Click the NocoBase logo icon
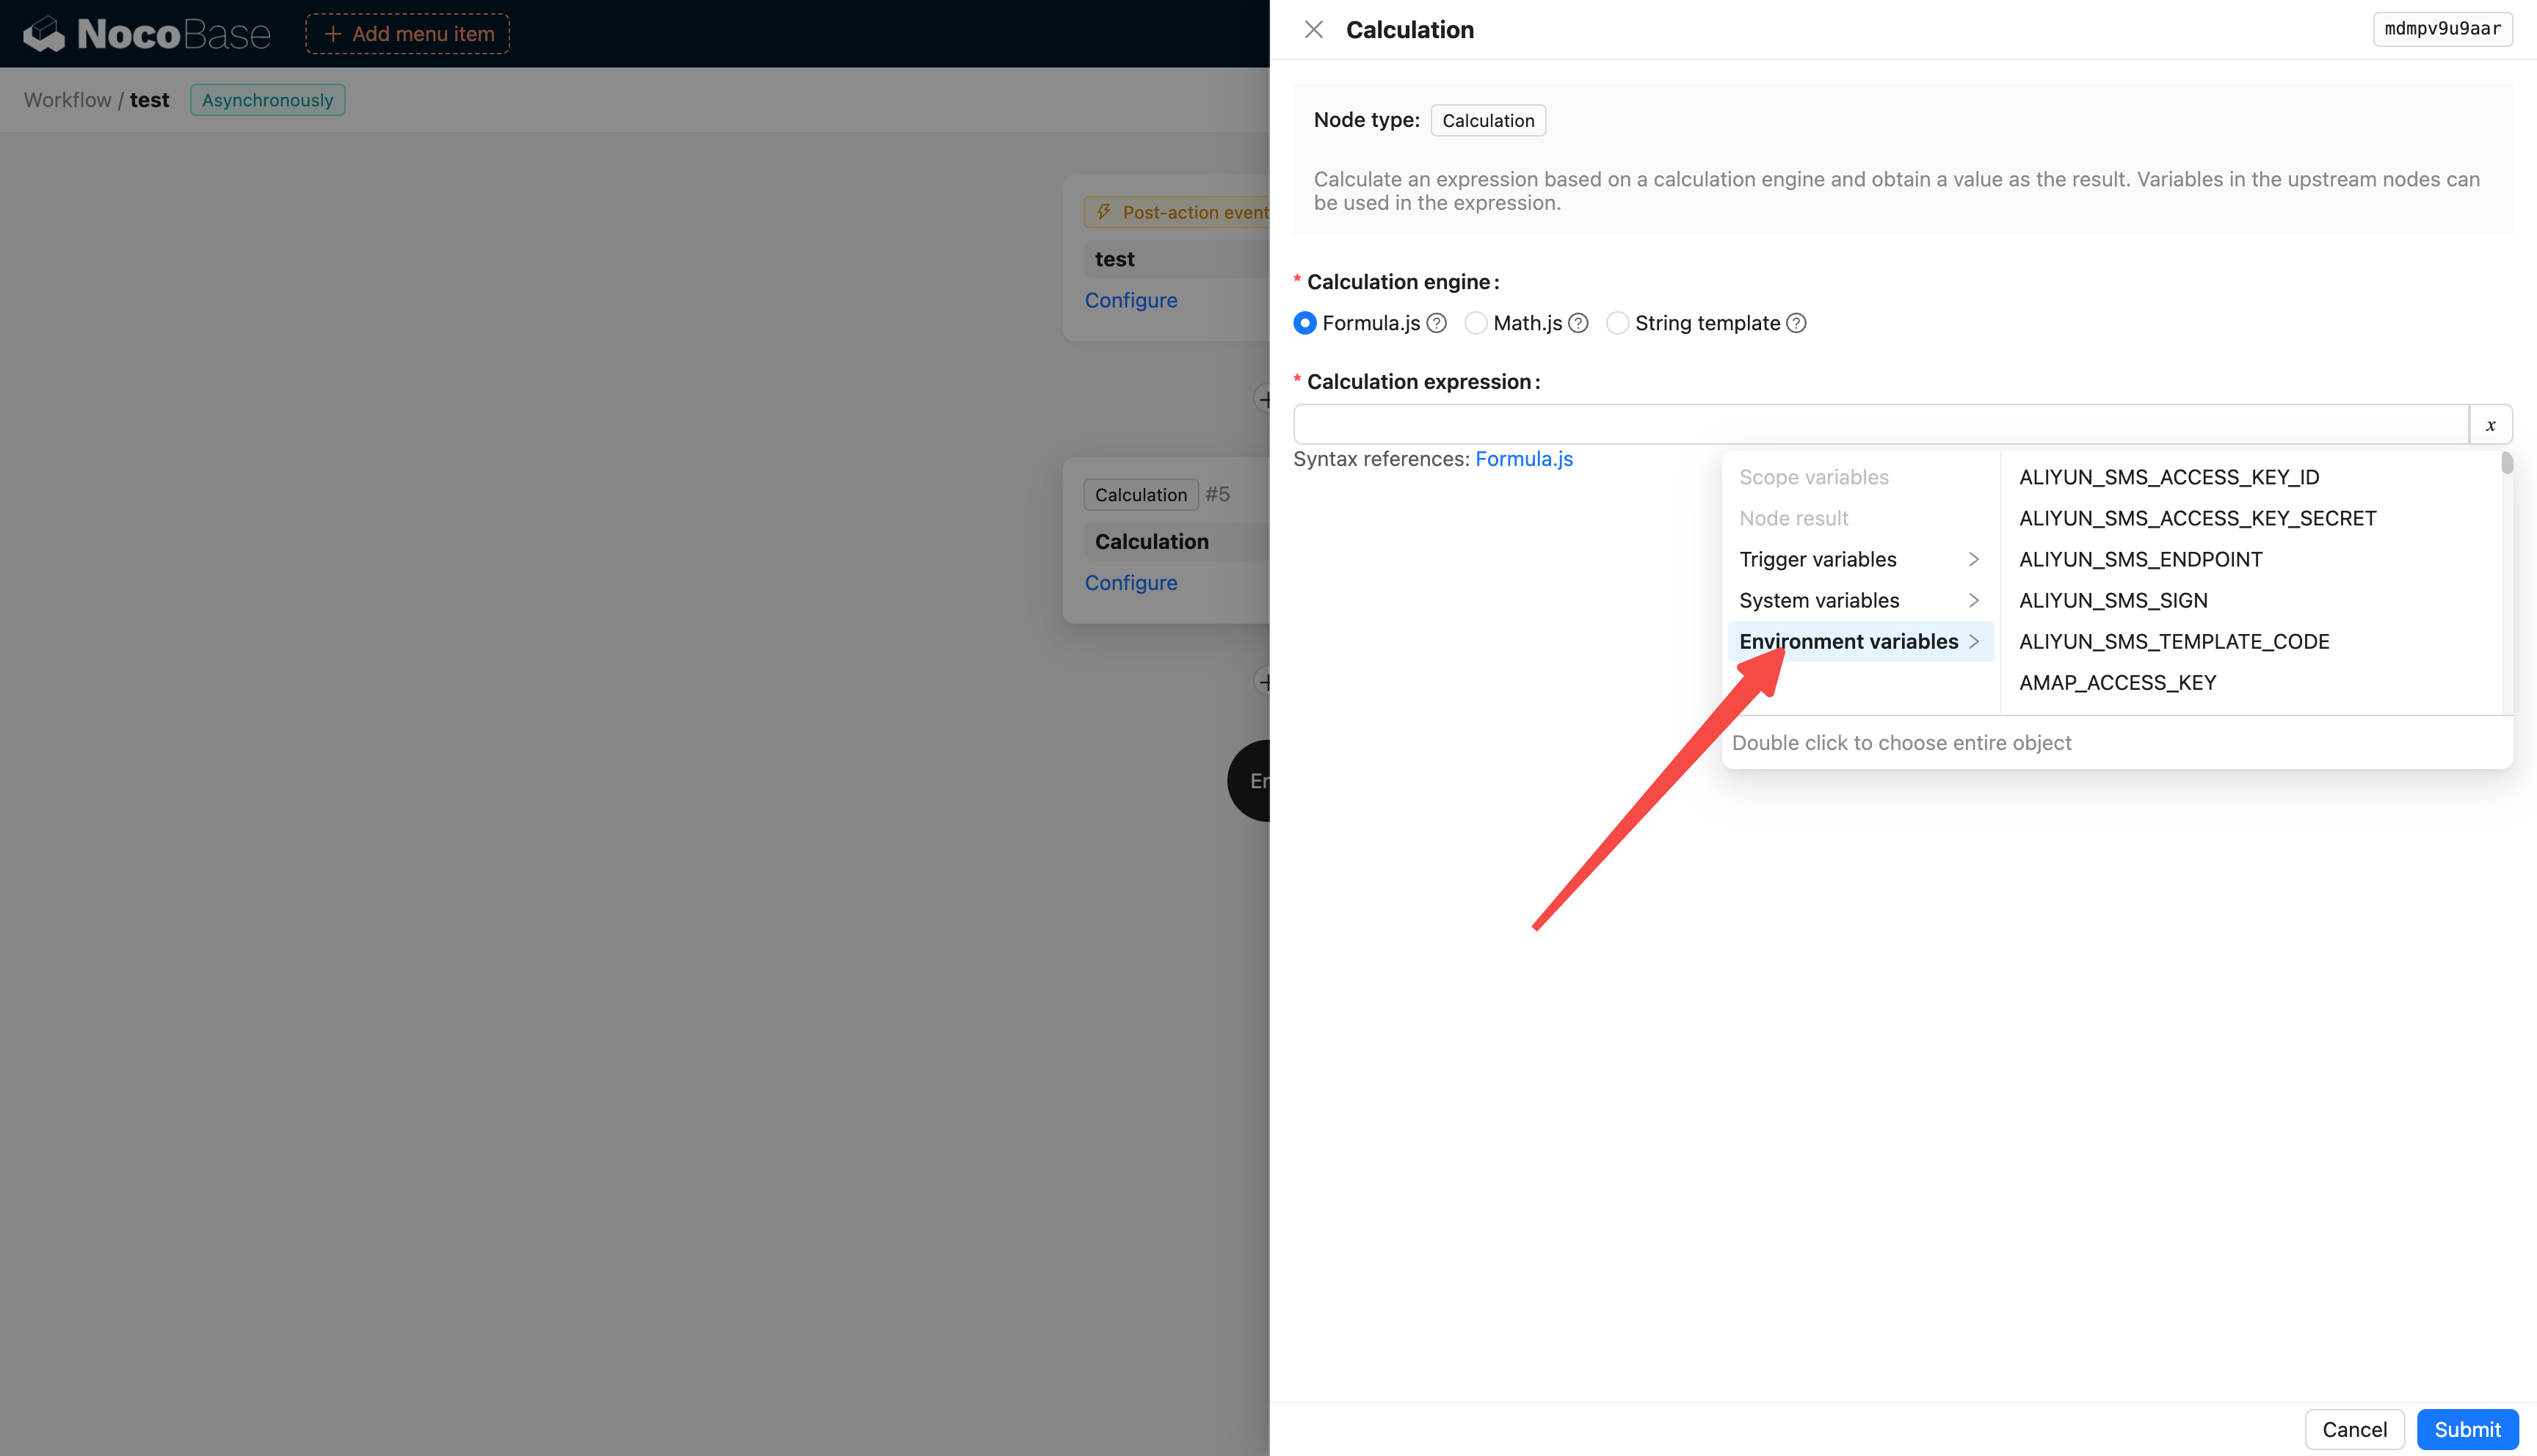Image resolution: width=2537 pixels, height=1456 pixels. click(44, 34)
